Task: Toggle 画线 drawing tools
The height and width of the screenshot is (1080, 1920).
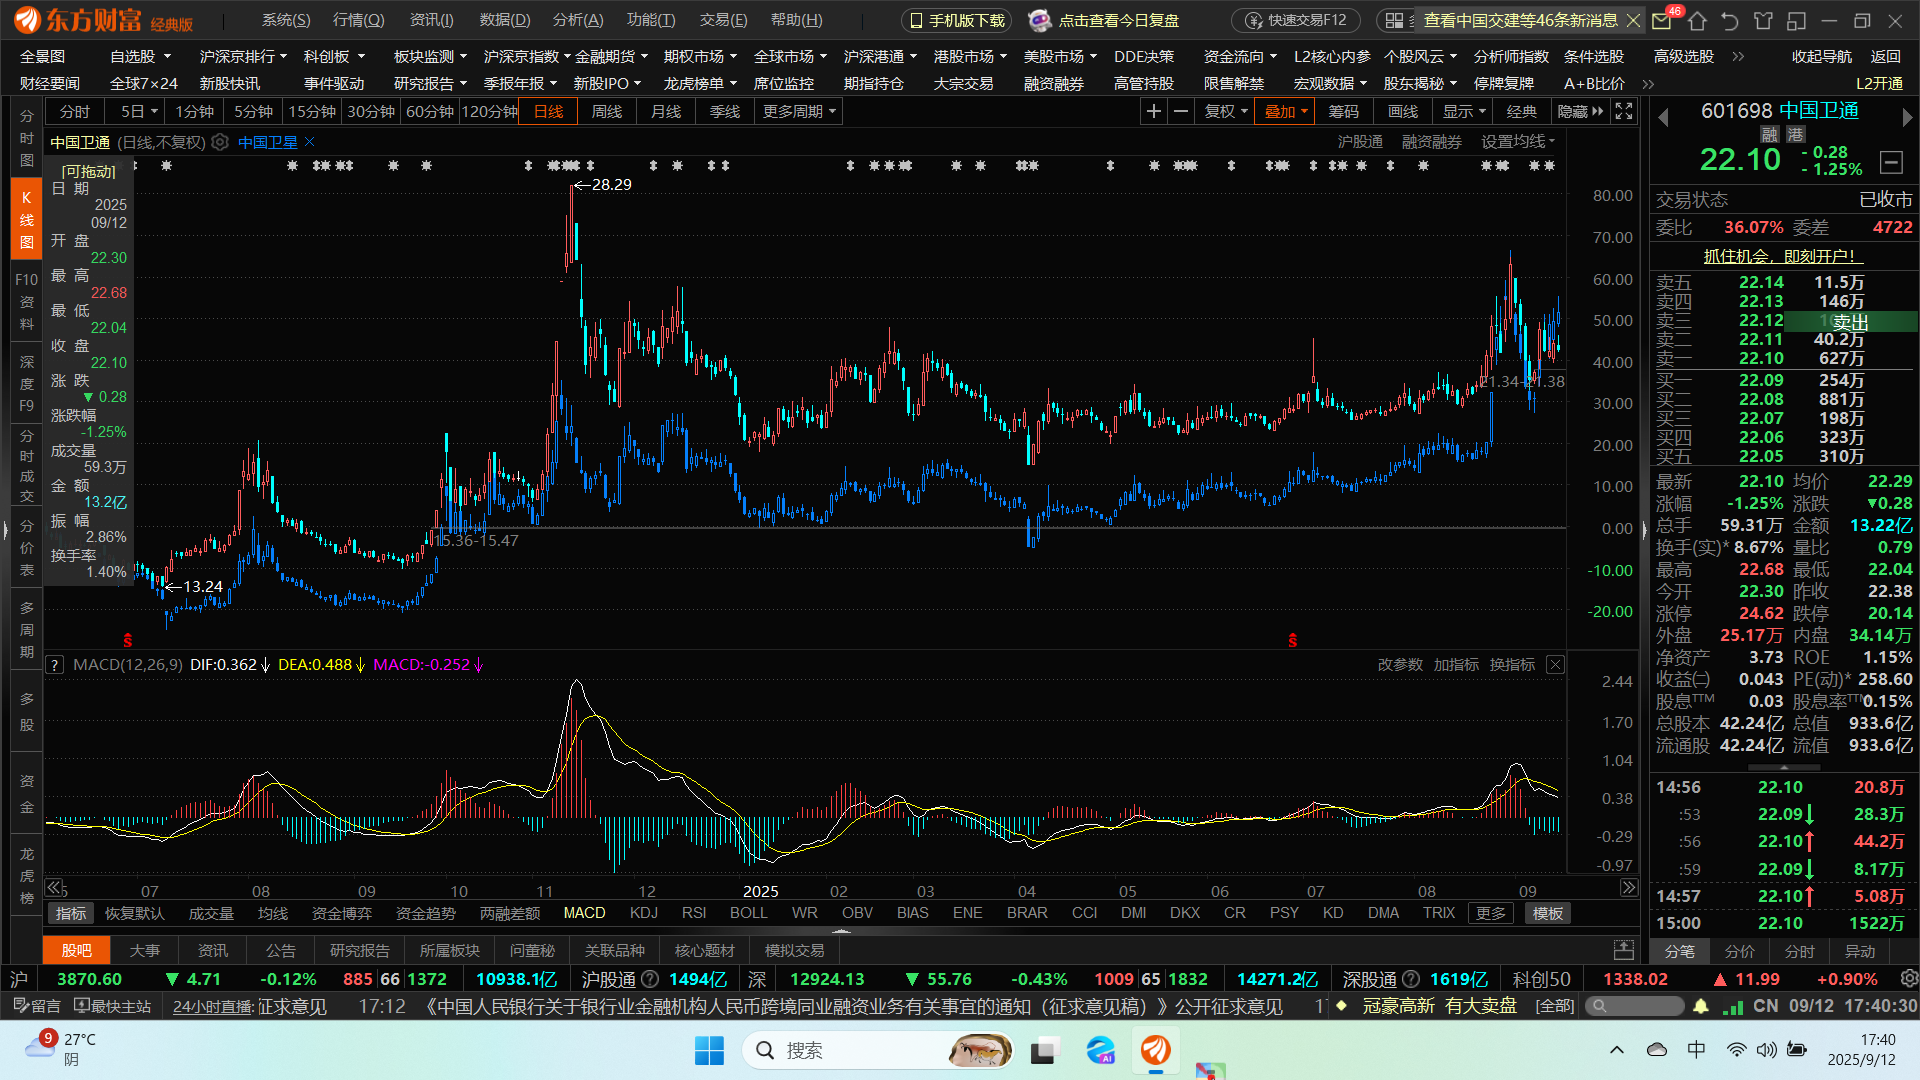Action: pos(1402,111)
